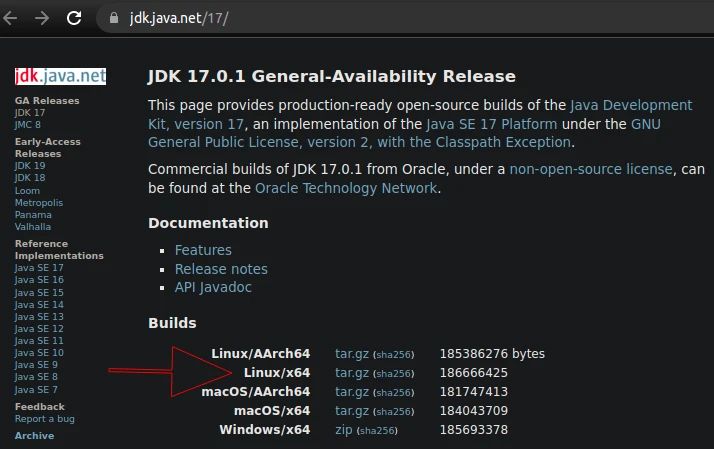Download the Windows/x64 zip build

pyautogui.click(x=344, y=430)
